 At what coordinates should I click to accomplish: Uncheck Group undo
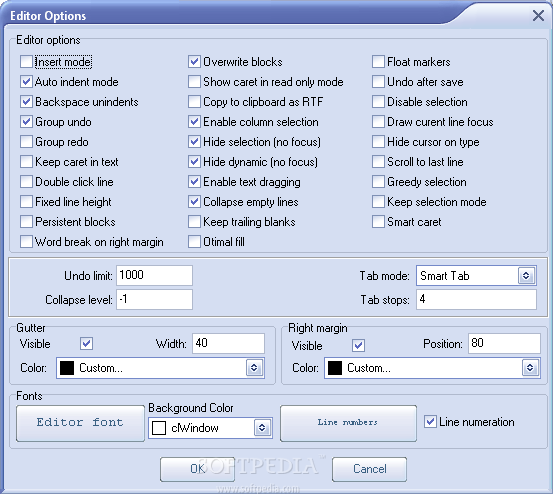(26, 122)
